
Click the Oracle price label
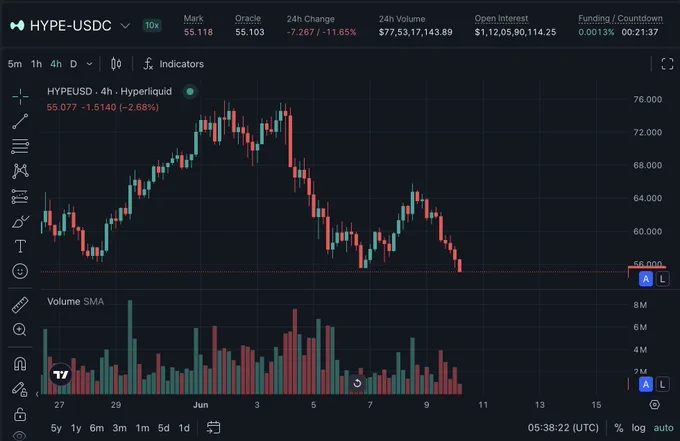click(x=248, y=19)
